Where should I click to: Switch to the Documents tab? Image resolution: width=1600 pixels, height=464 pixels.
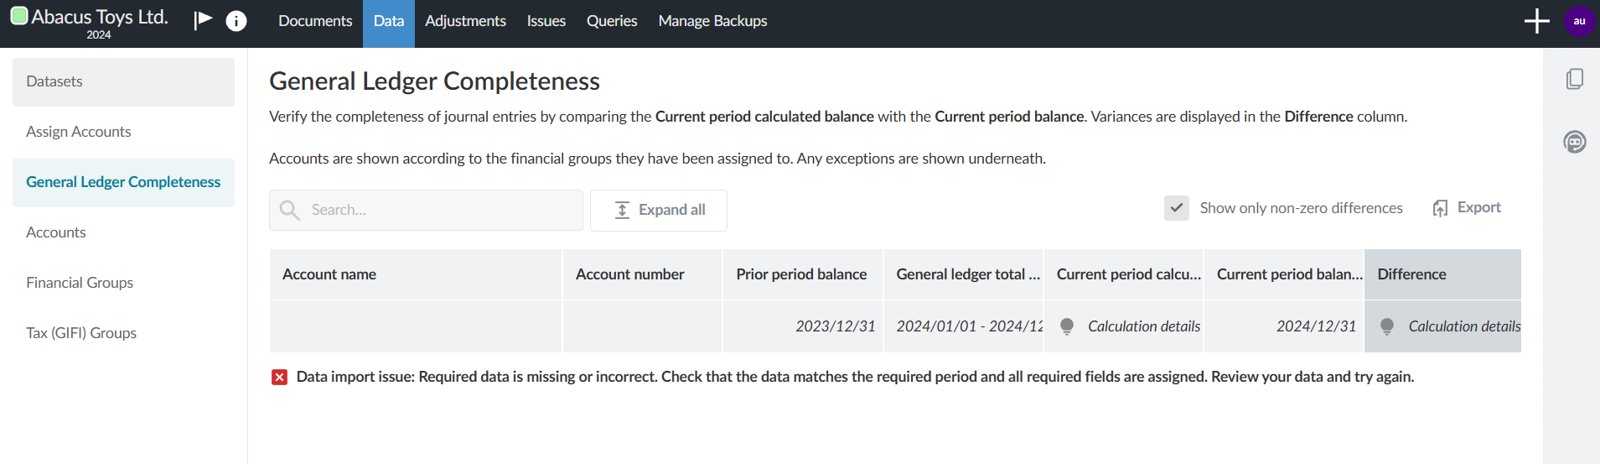(x=315, y=21)
